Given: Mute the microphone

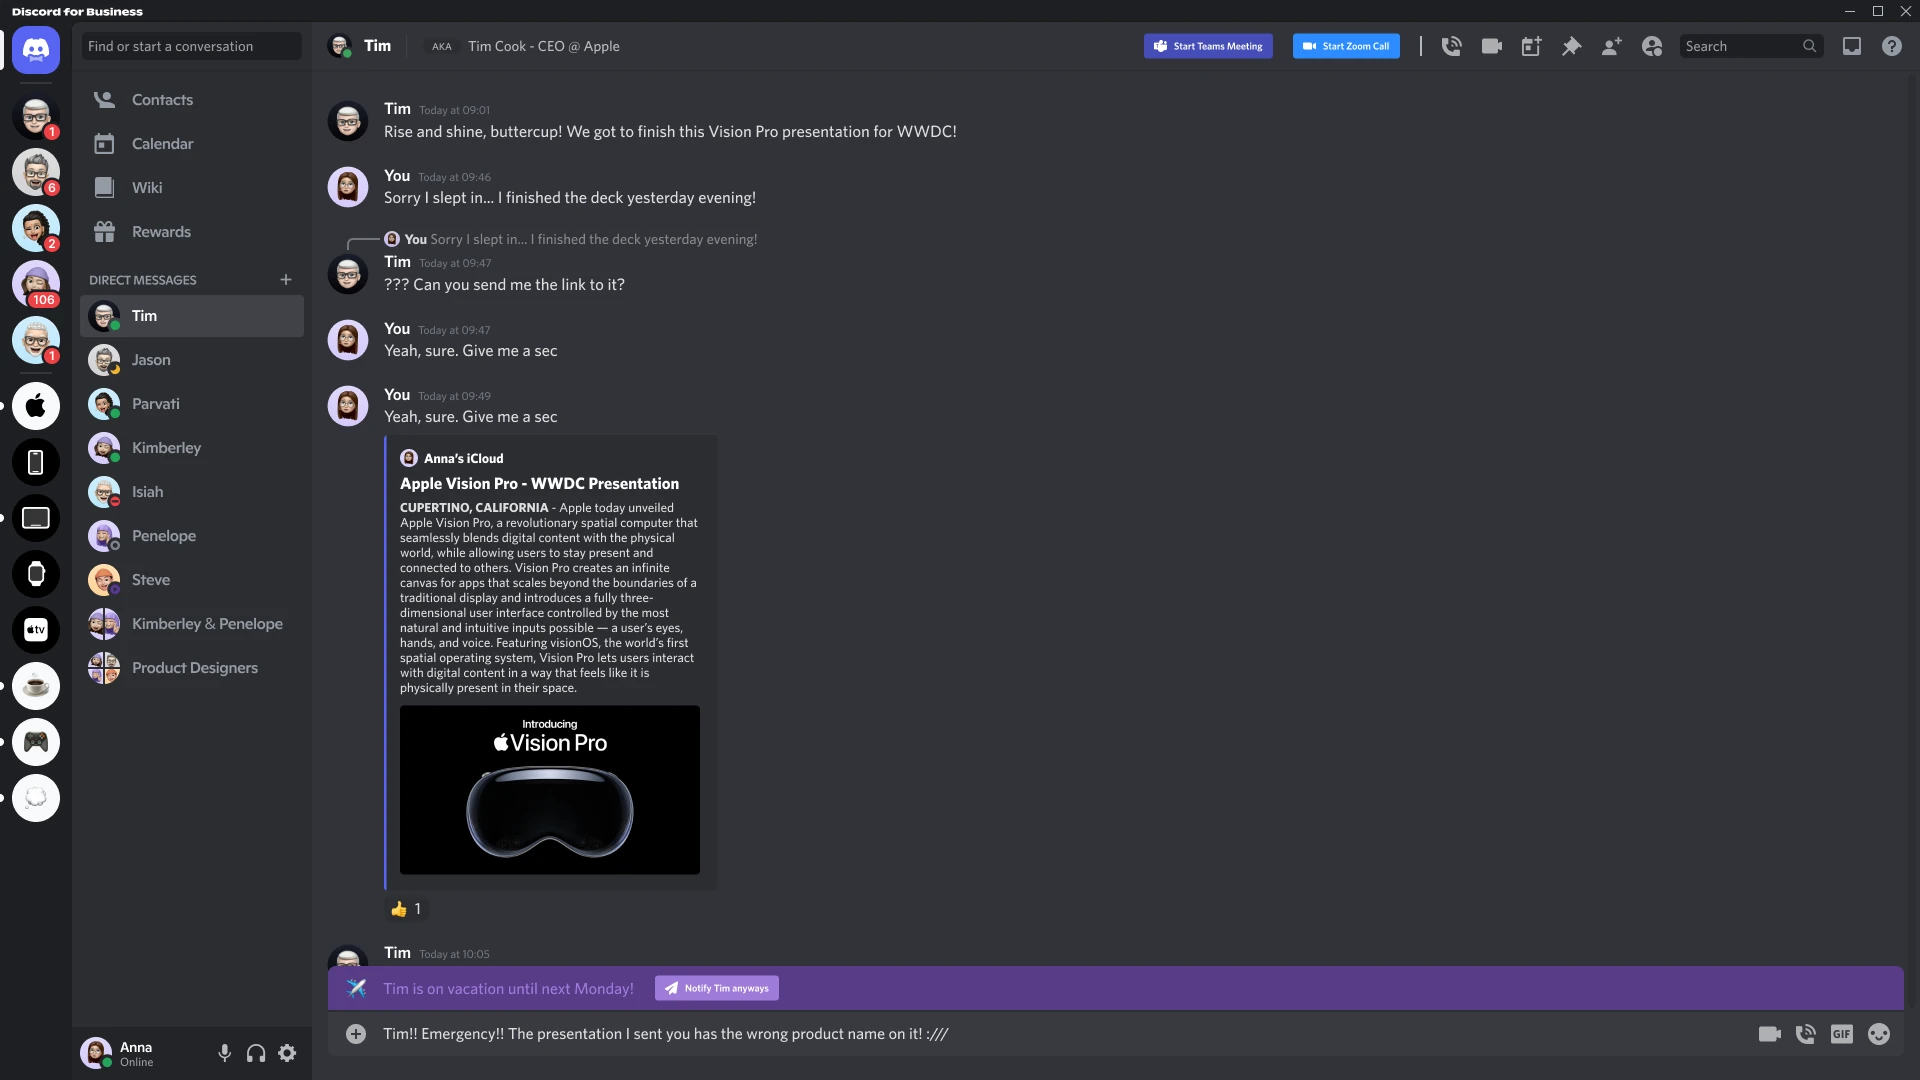Looking at the screenshot, I should [x=225, y=1053].
